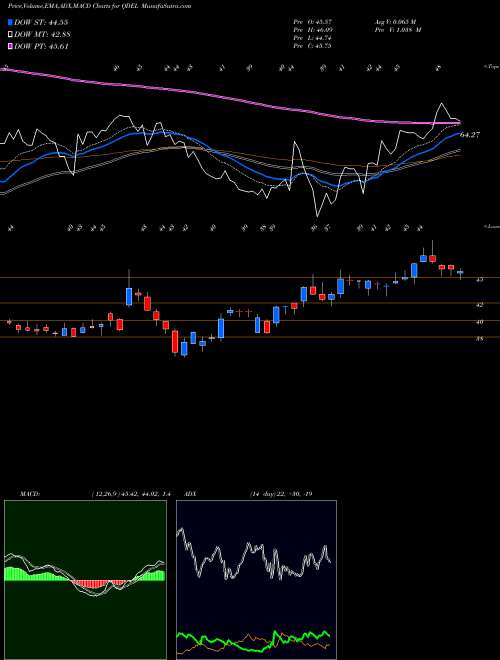The image size is (500, 660).
Task: Click the 'Tops' label beside the top markers
Action: pyautogui.click(x=491, y=67)
